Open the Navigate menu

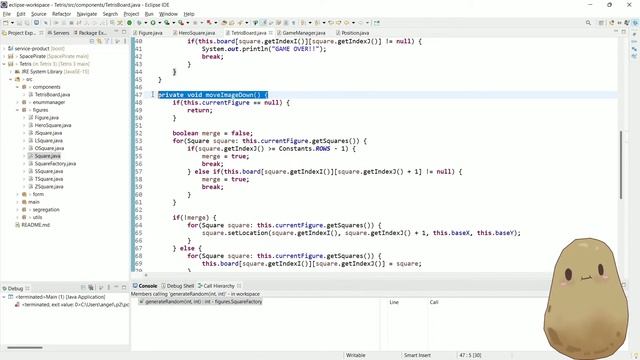87,14
